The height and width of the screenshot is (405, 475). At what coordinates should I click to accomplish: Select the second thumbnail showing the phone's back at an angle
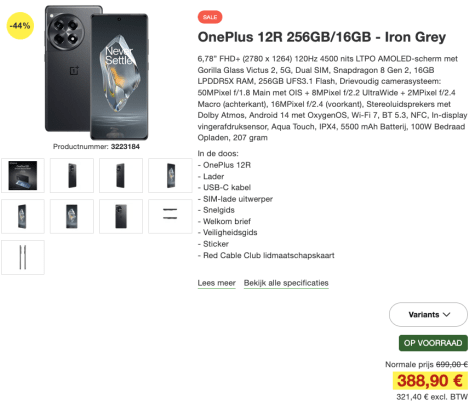(x=72, y=175)
